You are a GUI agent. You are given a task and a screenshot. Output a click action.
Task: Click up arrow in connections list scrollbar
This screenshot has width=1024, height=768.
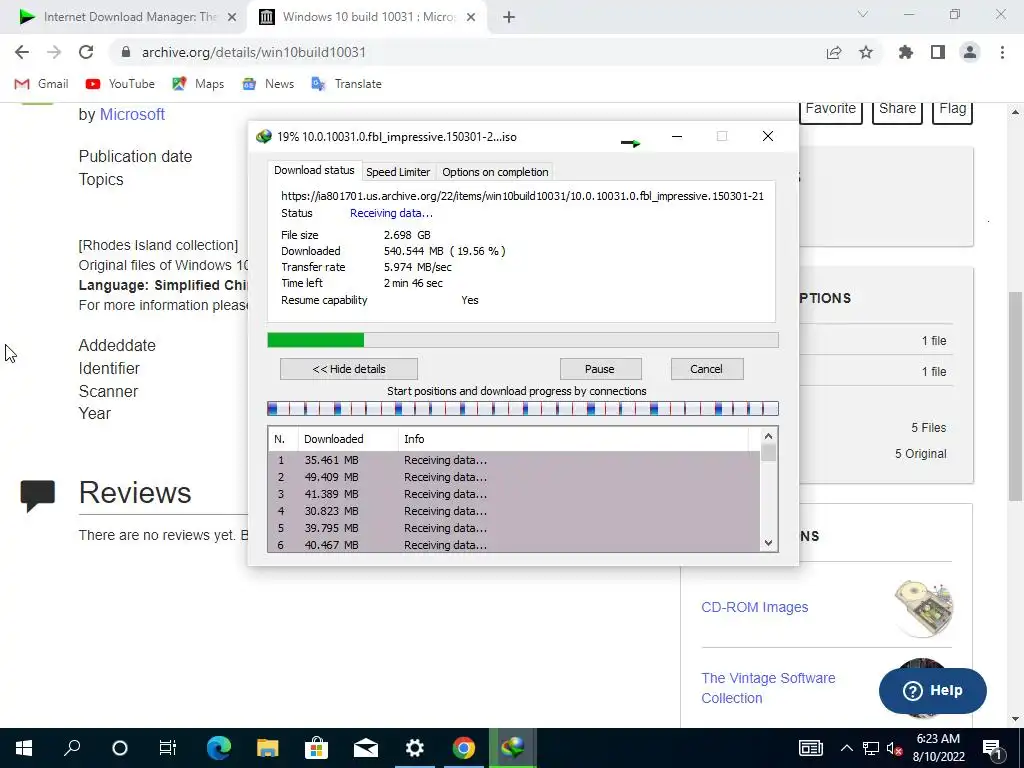769,436
